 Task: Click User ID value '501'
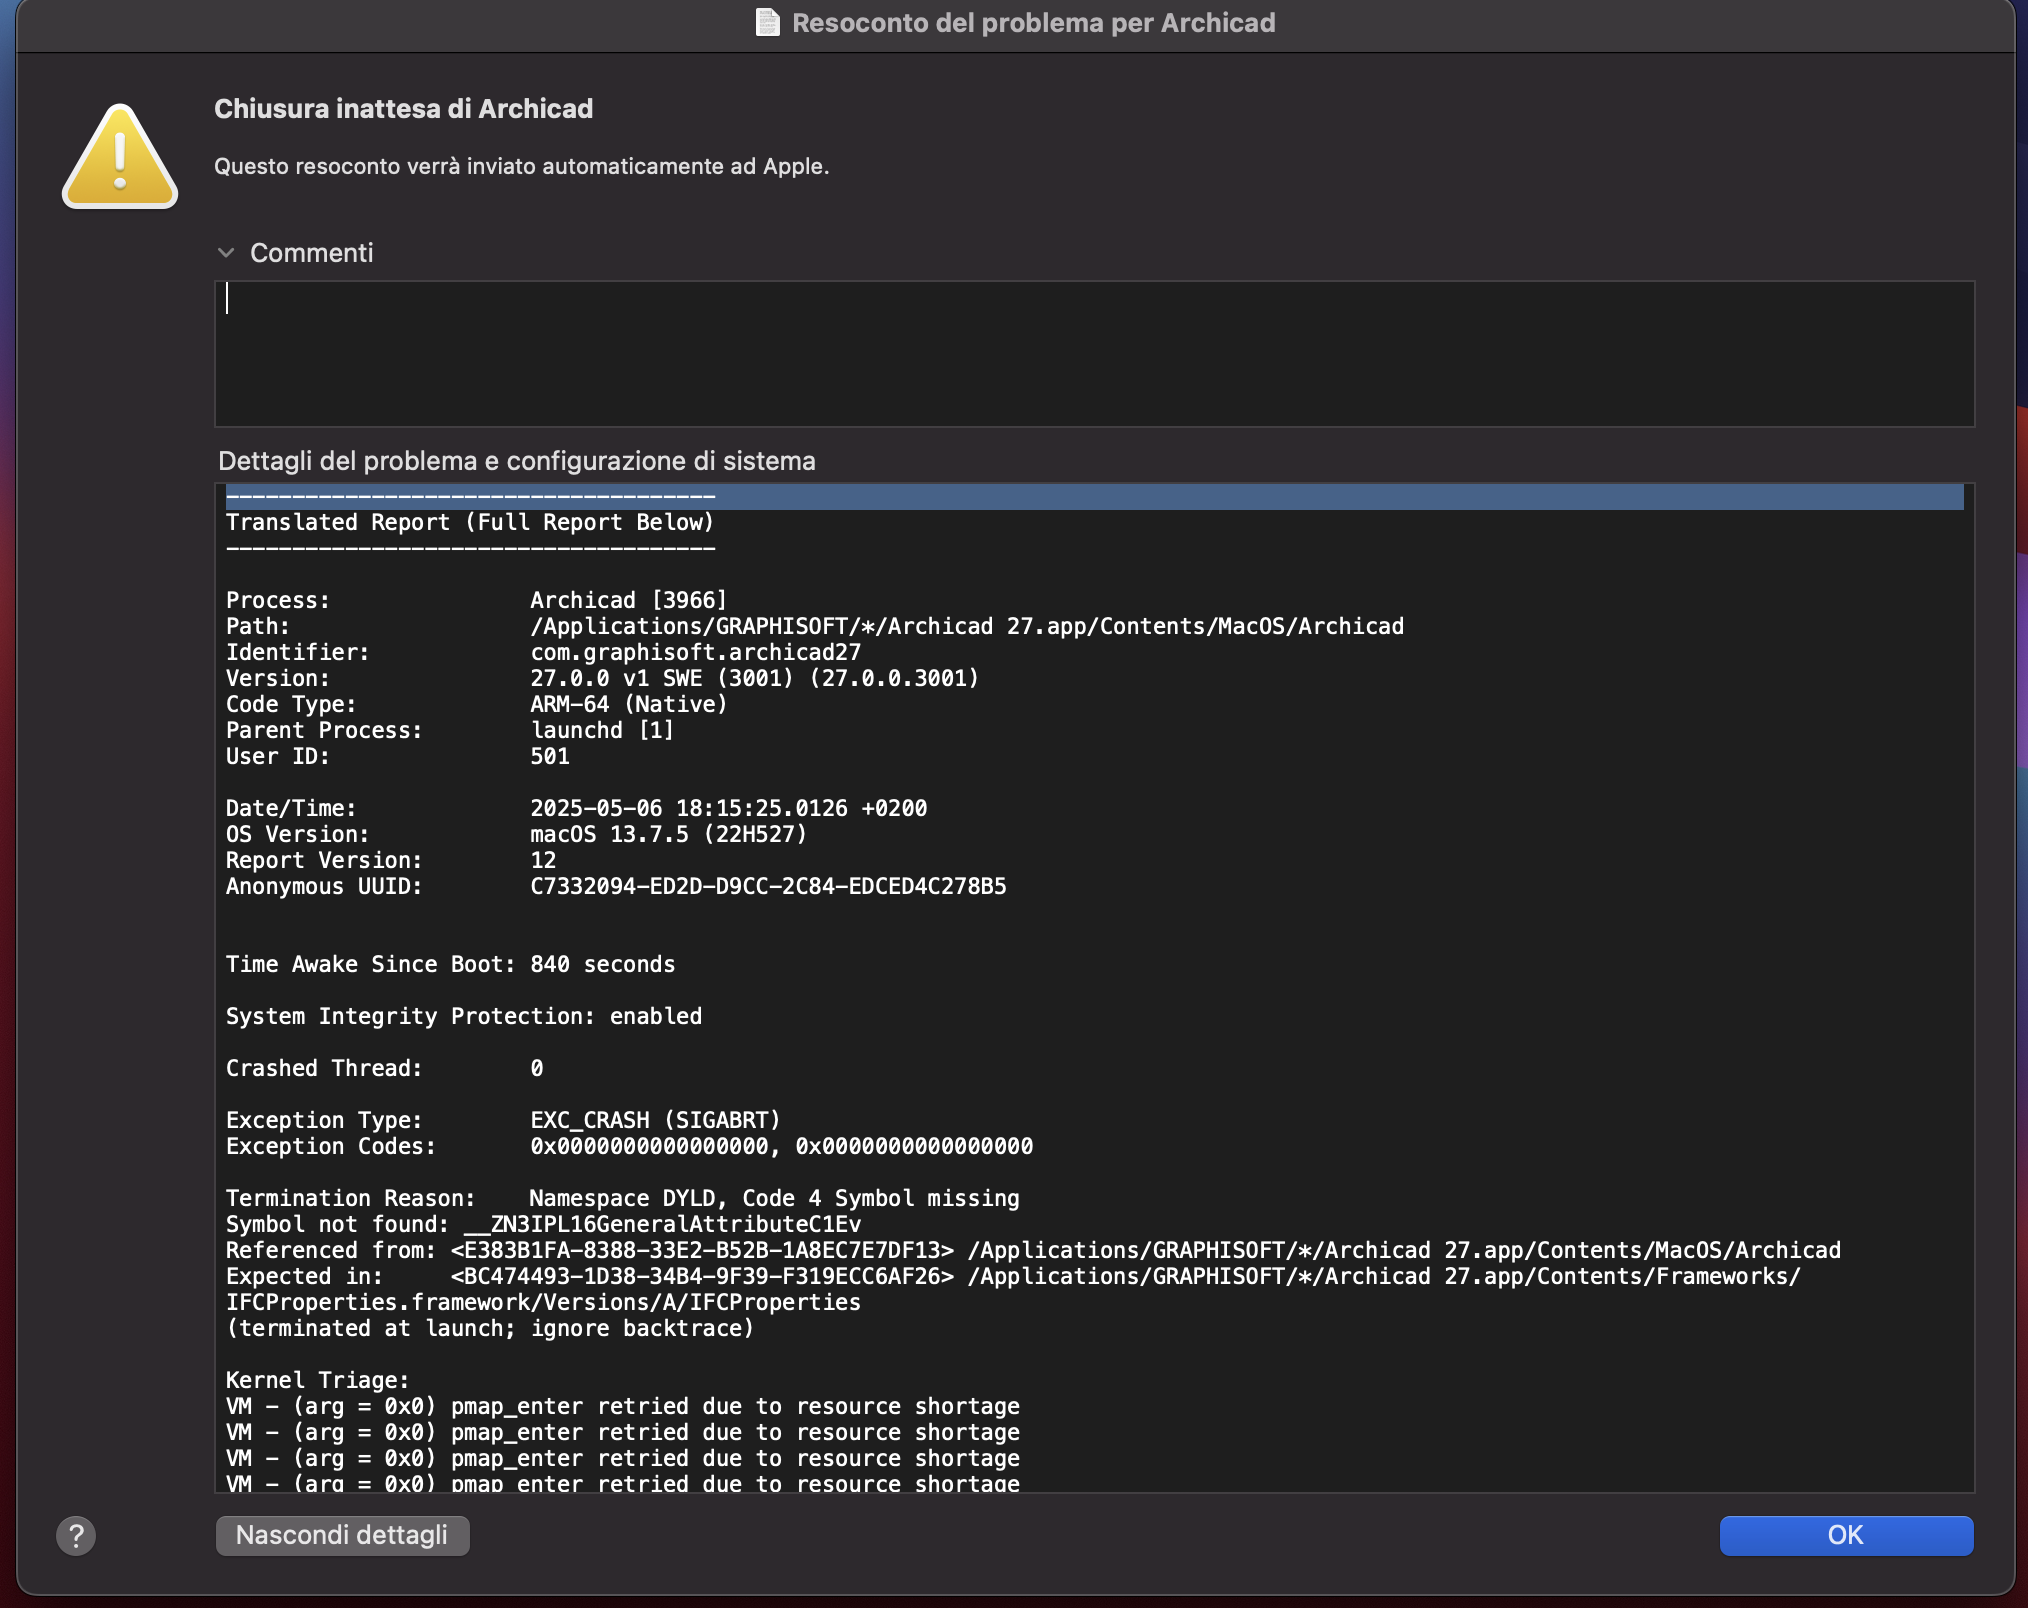pyautogui.click(x=550, y=756)
